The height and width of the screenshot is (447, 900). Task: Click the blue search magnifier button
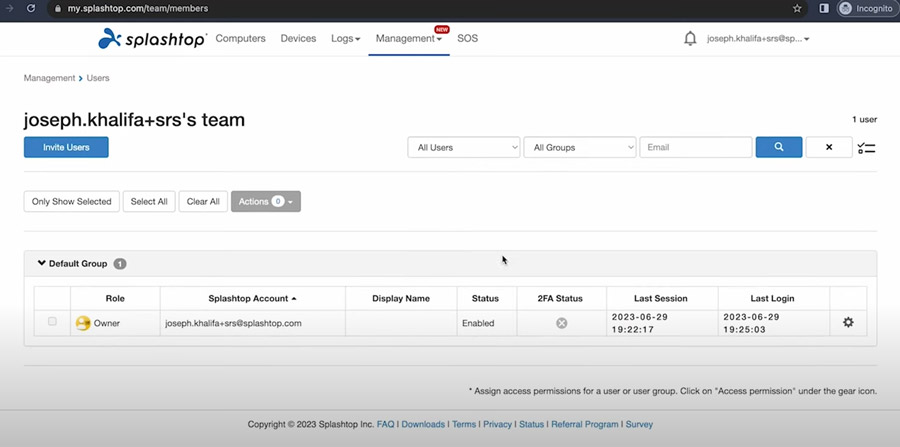[x=779, y=147]
